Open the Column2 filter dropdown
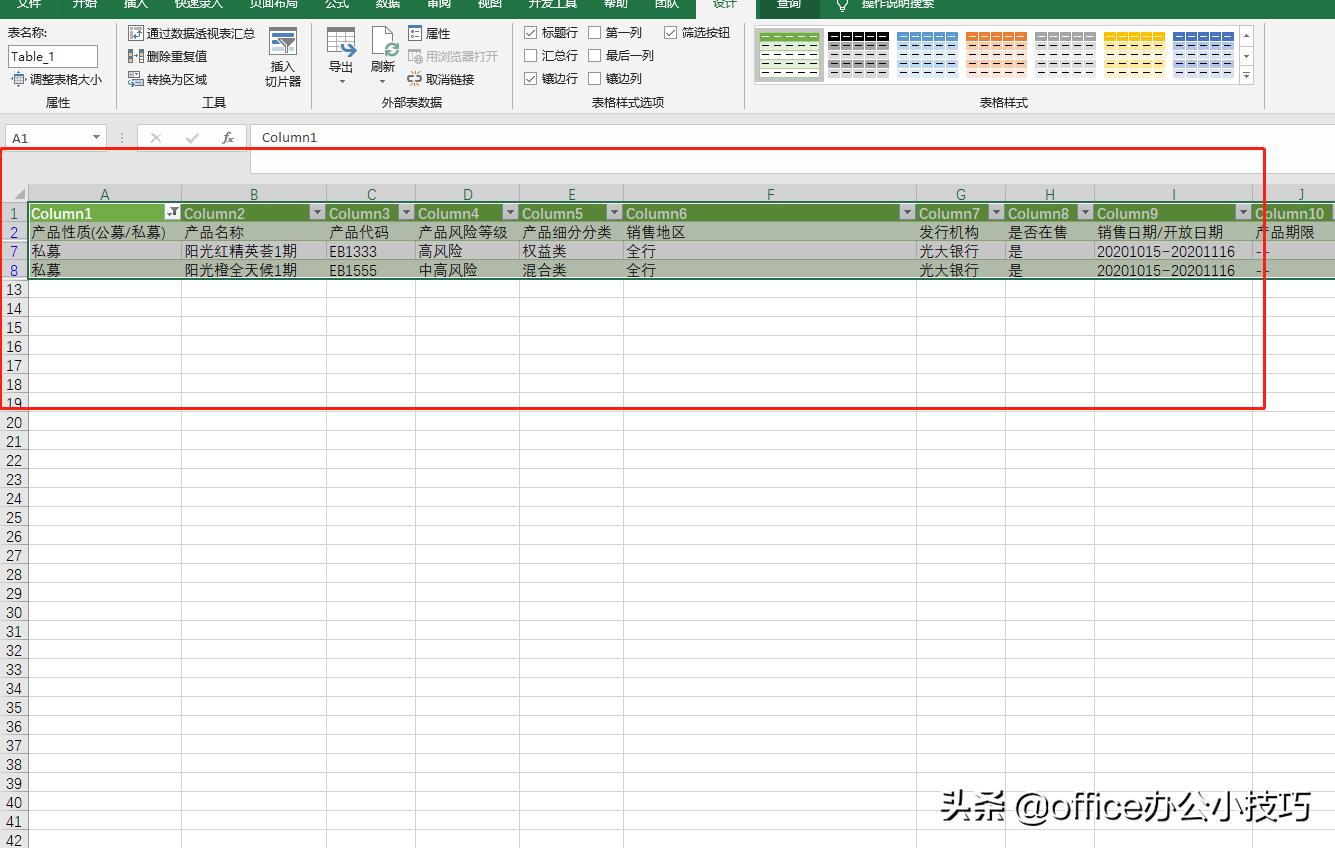1335x848 pixels. point(318,212)
